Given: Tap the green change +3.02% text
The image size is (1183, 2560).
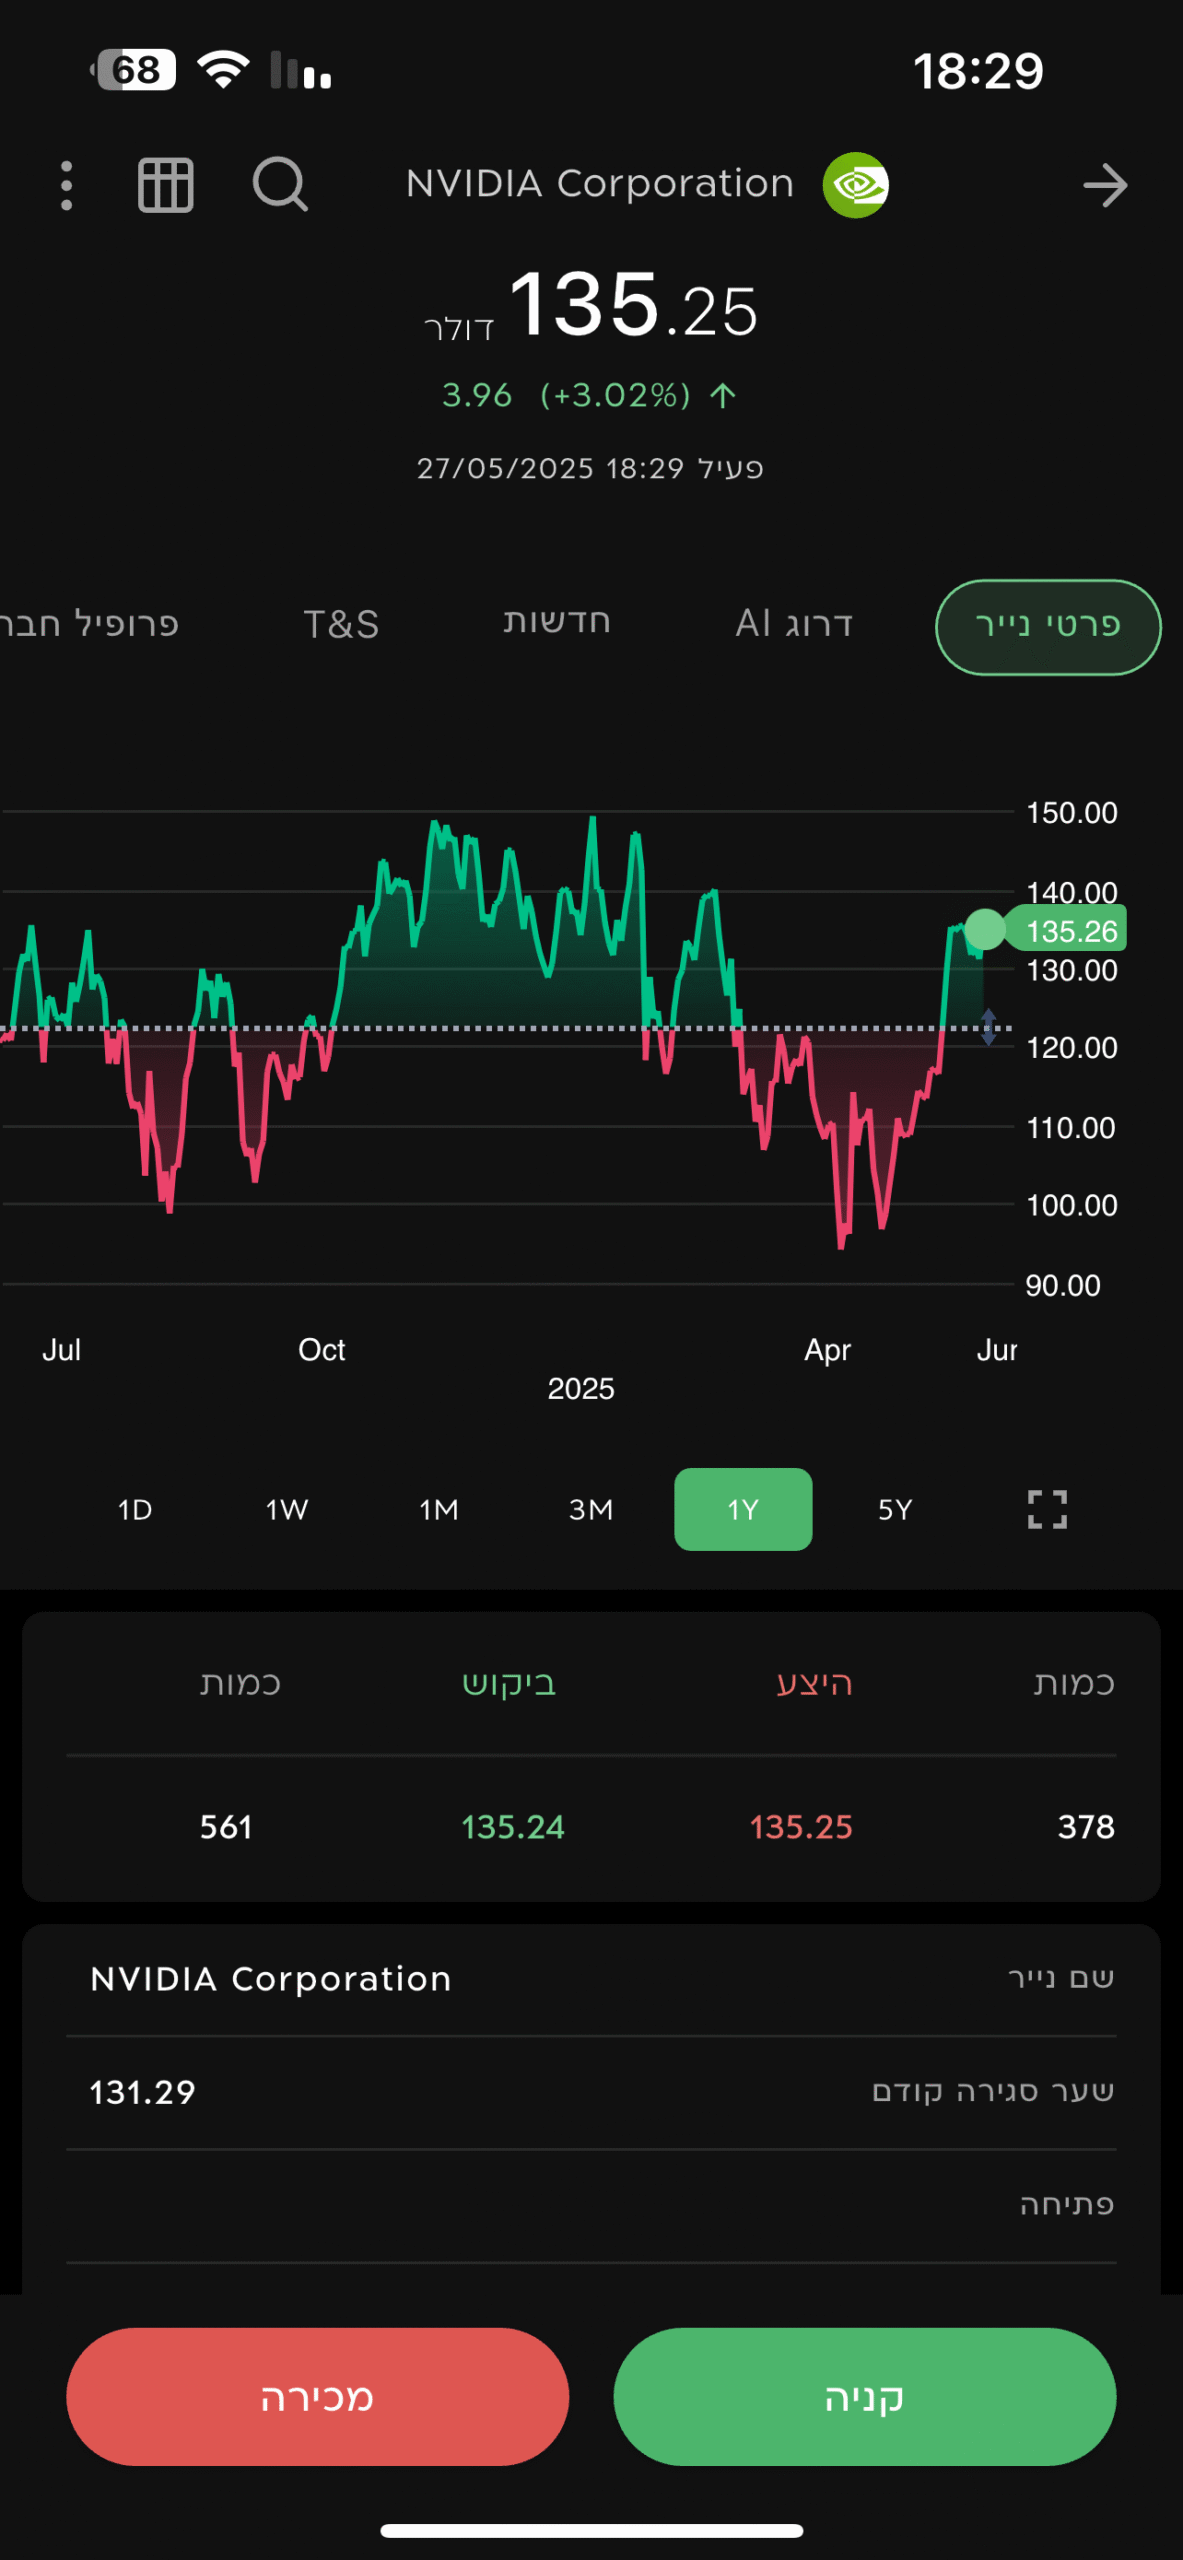Looking at the screenshot, I should (615, 395).
